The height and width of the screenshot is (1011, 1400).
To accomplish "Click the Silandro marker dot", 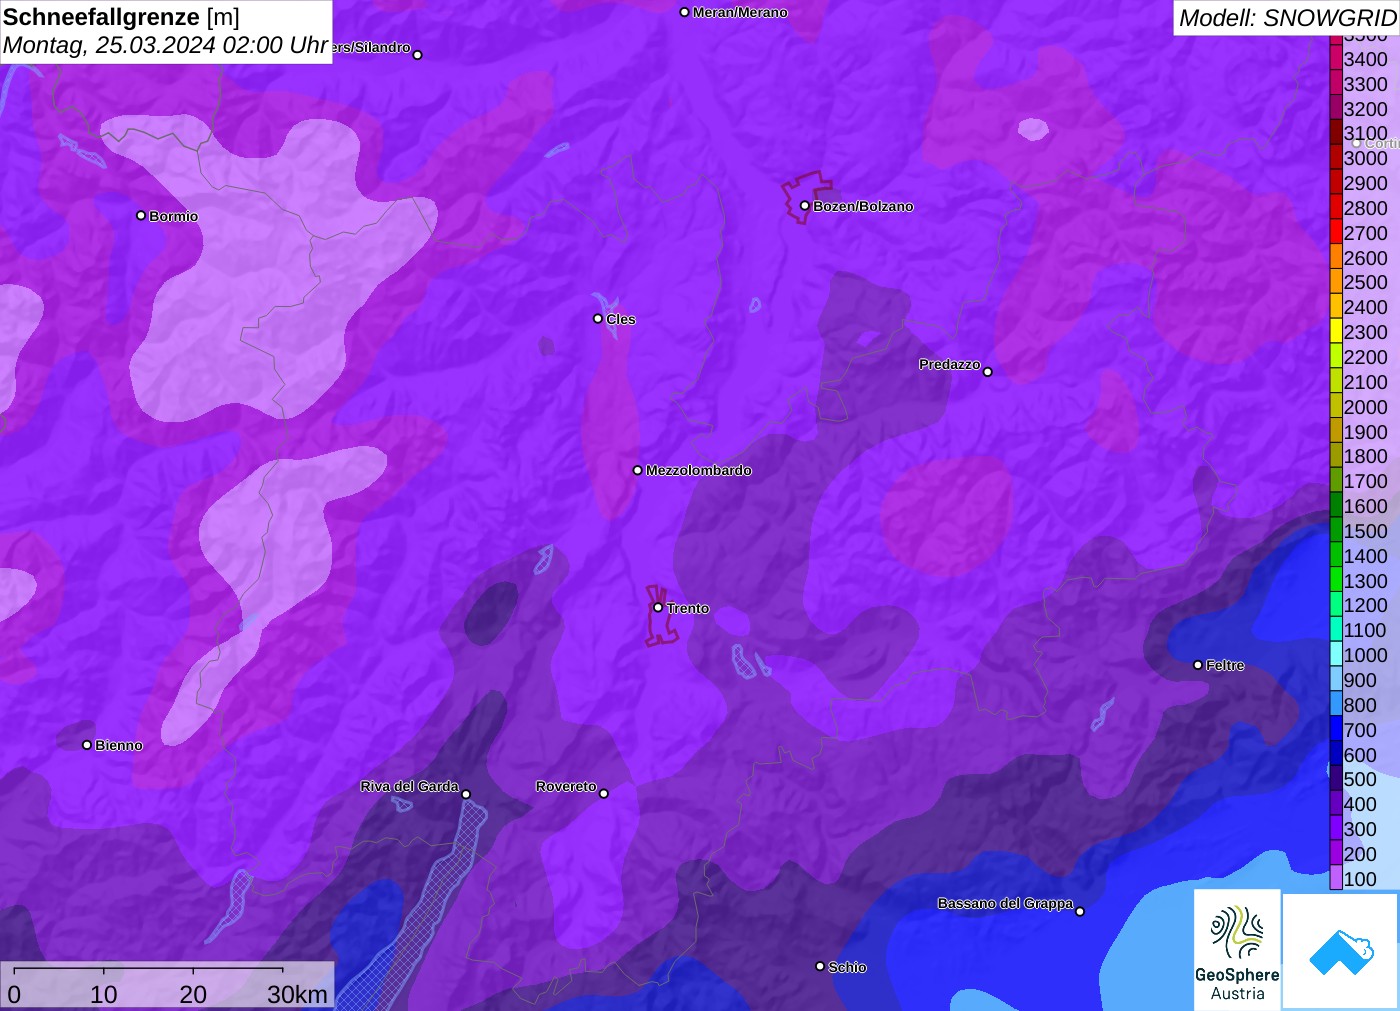I will [x=418, y=55].
